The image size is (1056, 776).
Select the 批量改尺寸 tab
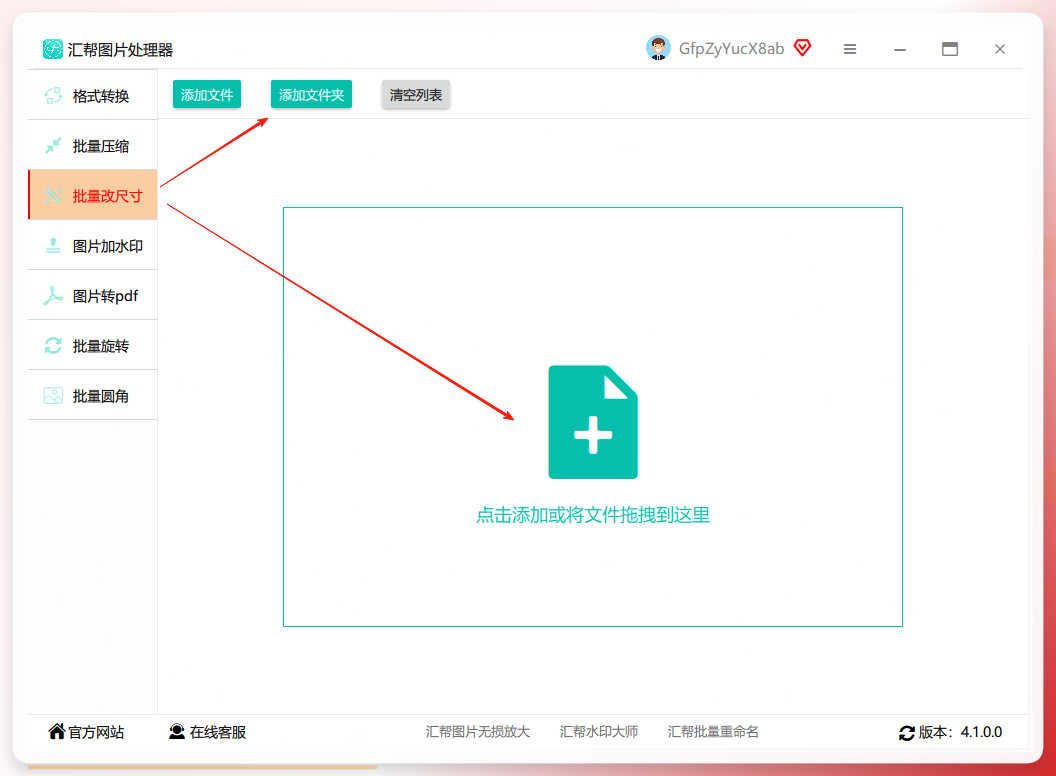point(93,196)
